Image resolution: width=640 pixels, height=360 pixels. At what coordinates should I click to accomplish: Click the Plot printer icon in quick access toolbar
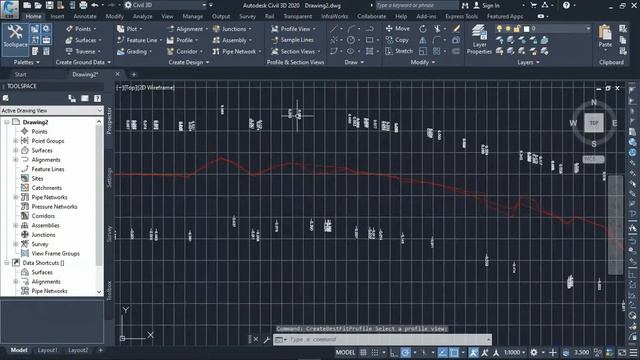83,5
